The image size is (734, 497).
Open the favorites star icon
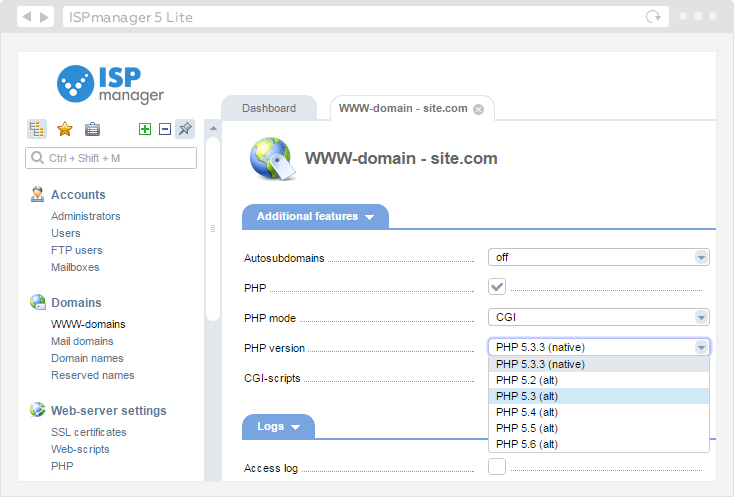coord(65,128)
